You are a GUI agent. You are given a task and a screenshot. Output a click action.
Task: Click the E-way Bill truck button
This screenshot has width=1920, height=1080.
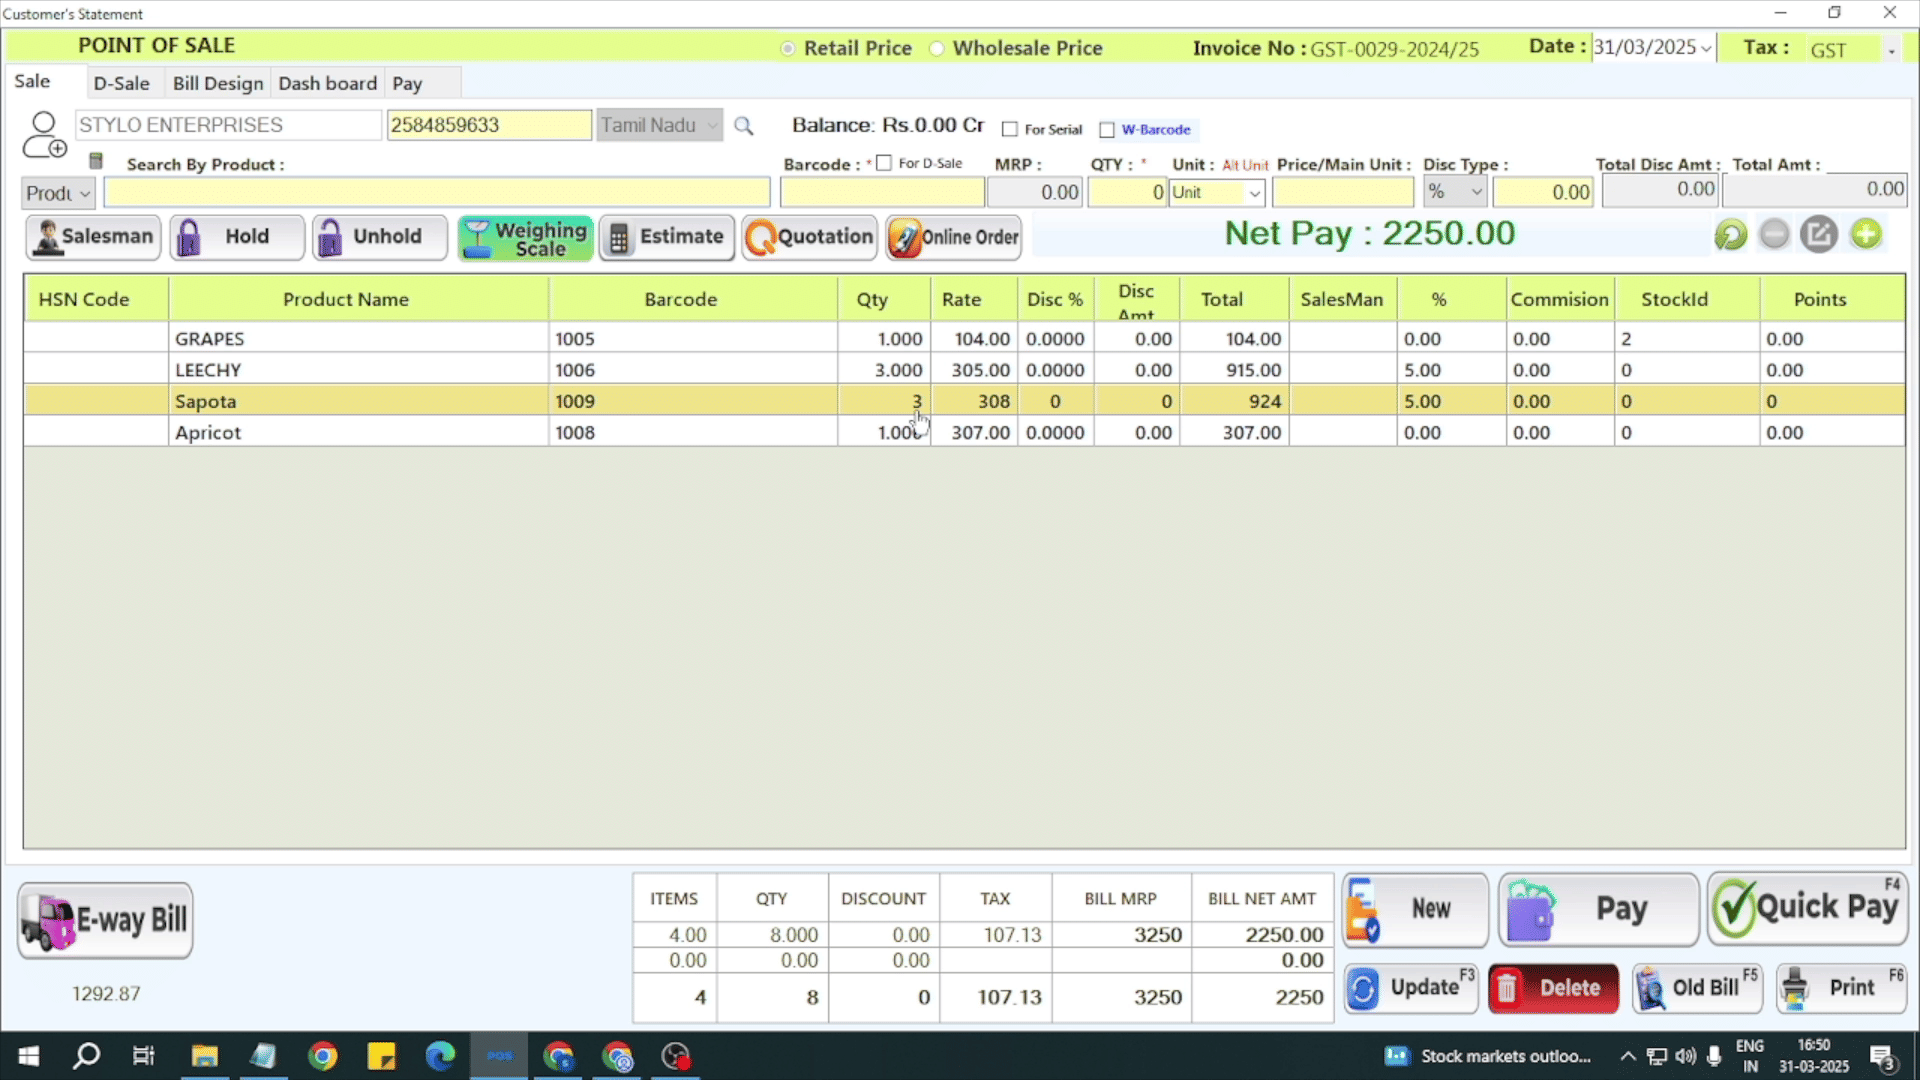tap(105, 920)
